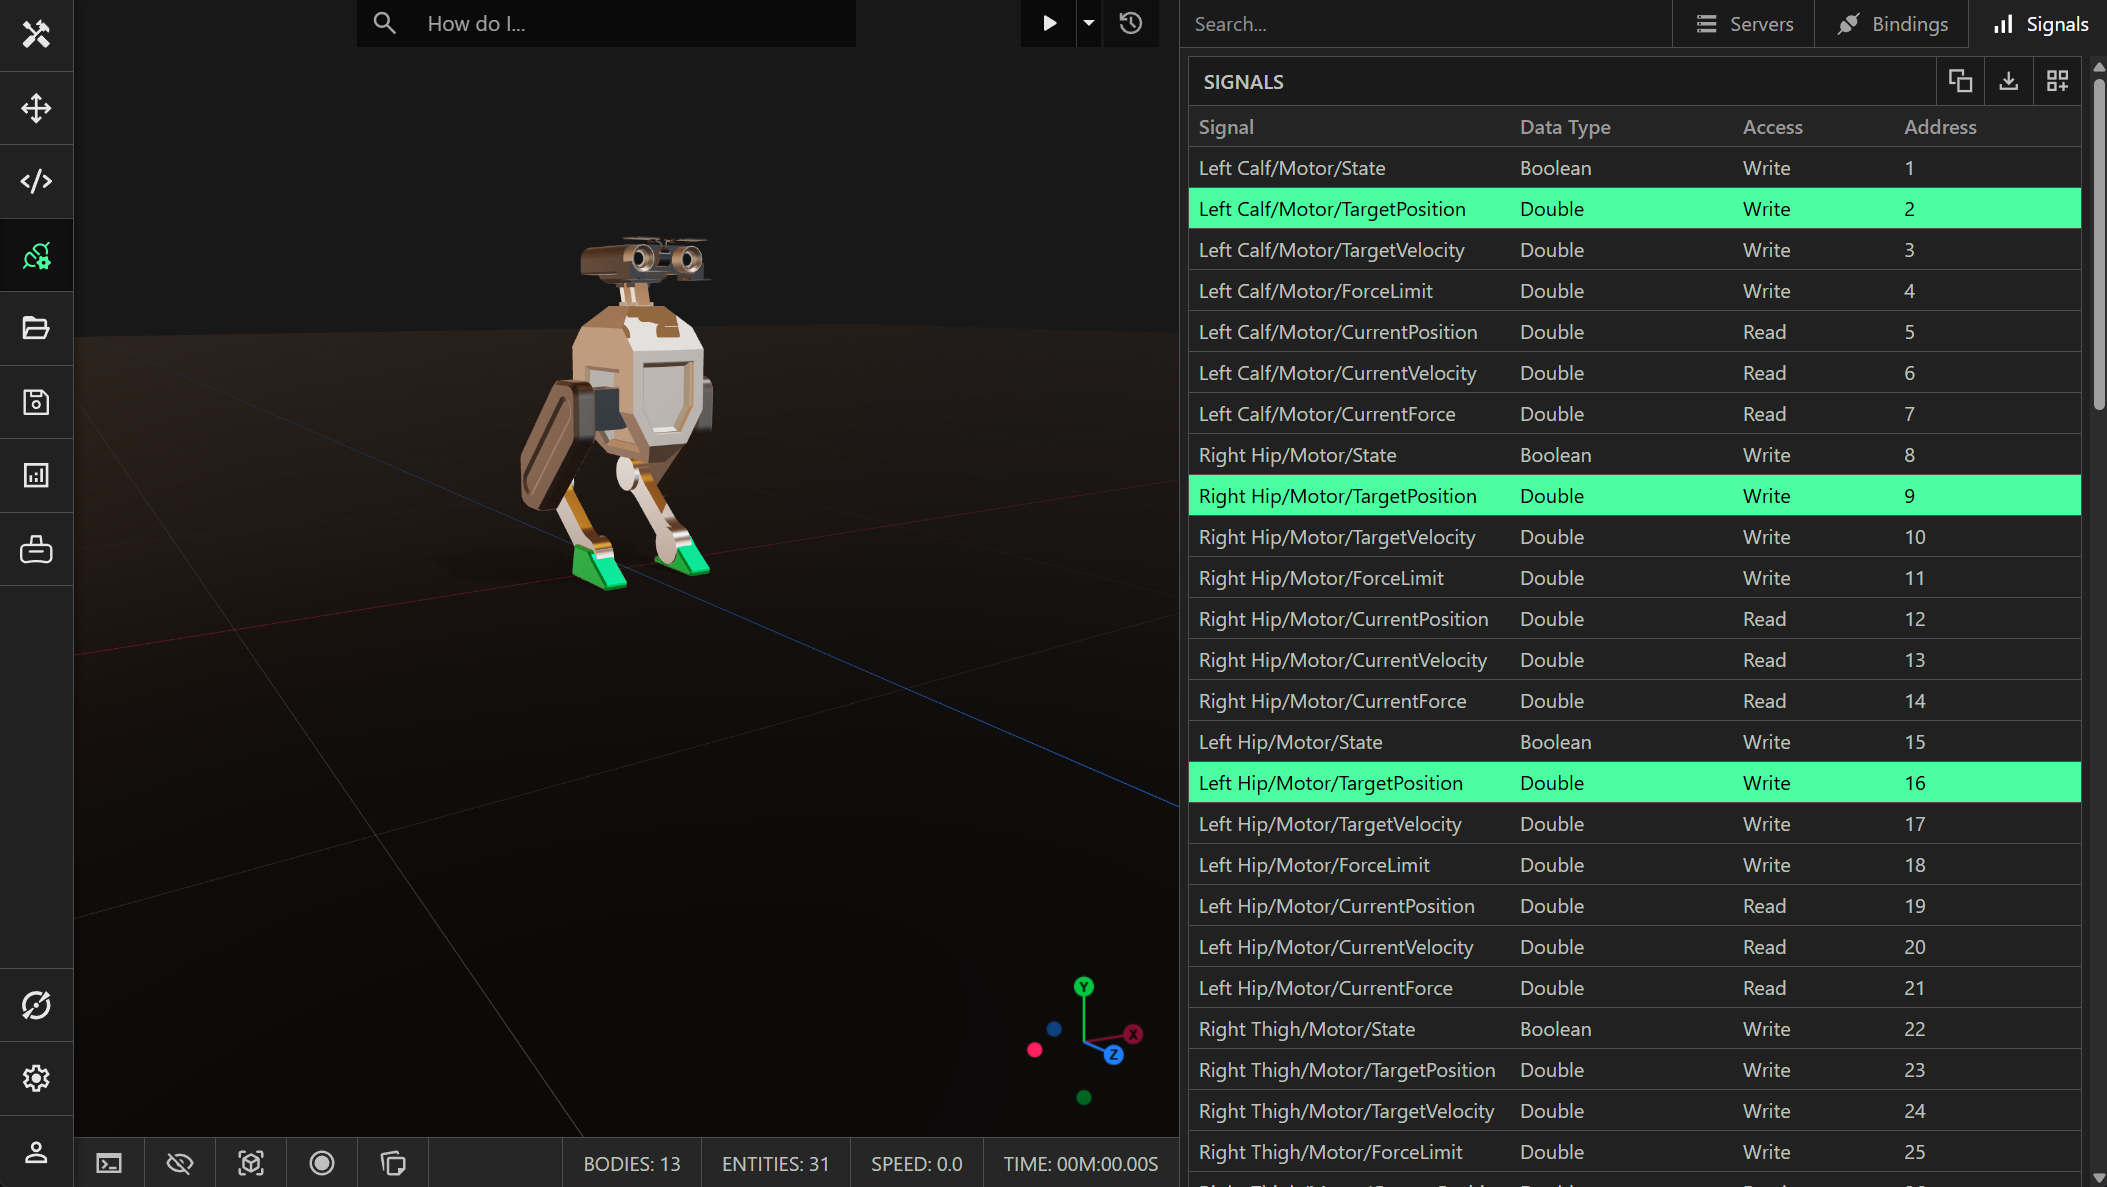The width and height of the screenshot is (2107, 1187).
Task: Click the save icon in sidebar
Action: [36, 402]
